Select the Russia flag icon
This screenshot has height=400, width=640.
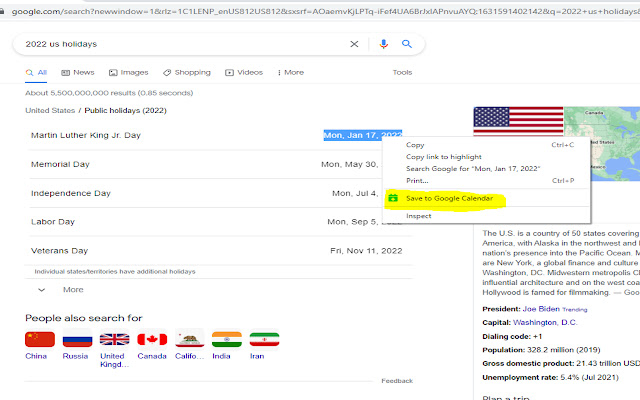pyautogui.click(x=77, y=339)
